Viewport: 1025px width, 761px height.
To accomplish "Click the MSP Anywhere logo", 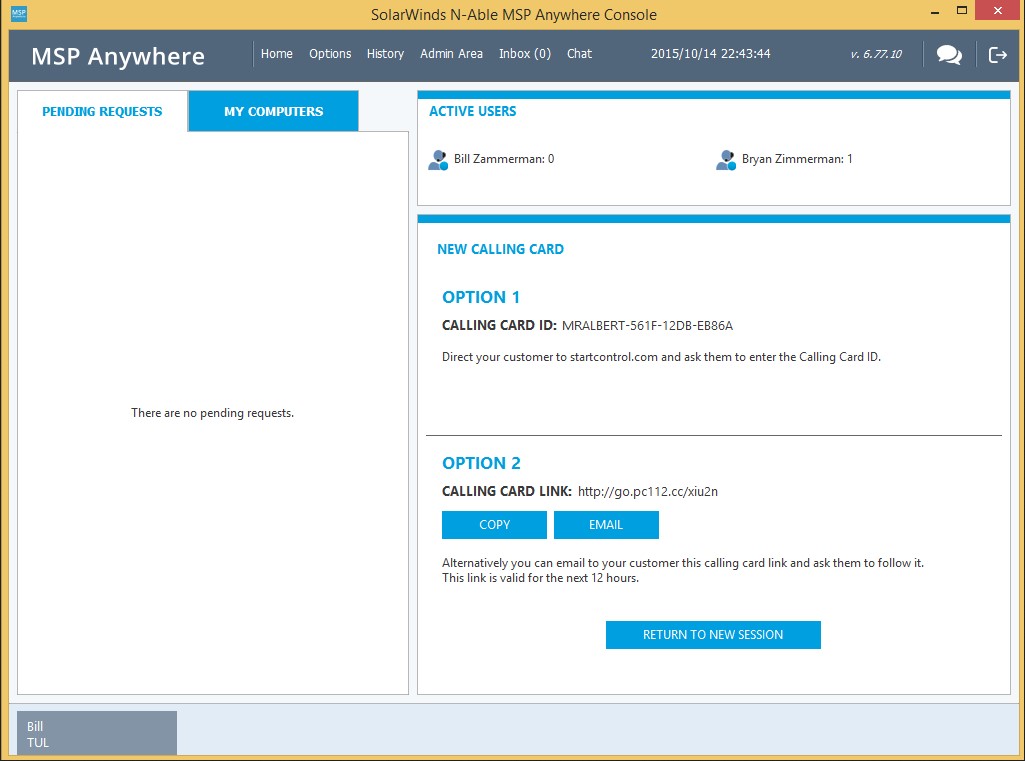I will [x=117, y=57].
